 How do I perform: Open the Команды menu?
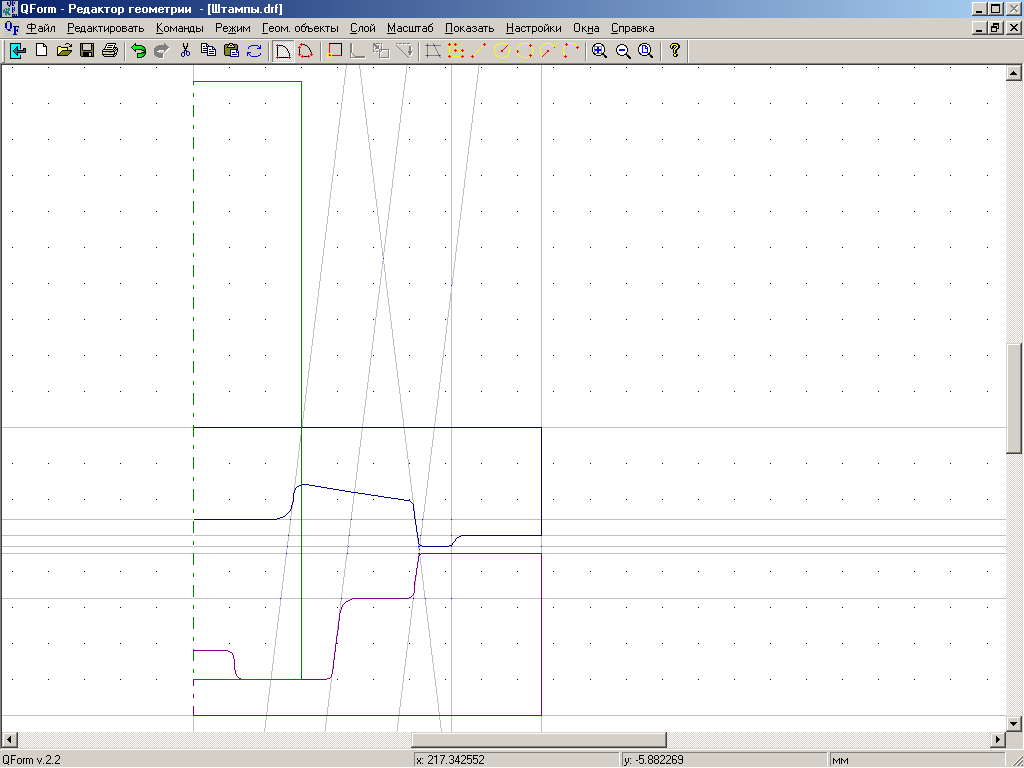(180, 28)
